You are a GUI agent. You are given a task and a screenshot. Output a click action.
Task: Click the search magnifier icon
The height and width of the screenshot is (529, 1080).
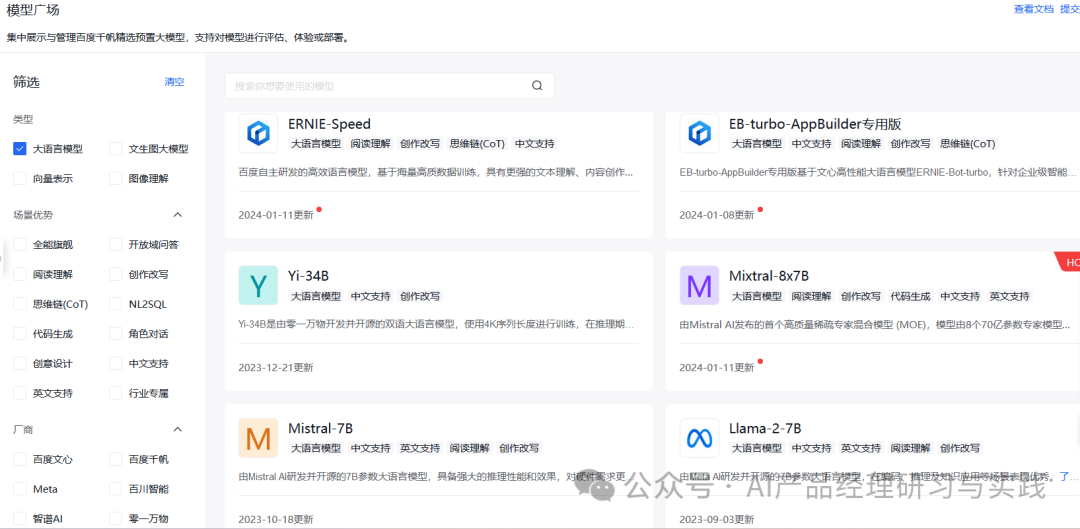pyautogui.click(x=537, y=86)
